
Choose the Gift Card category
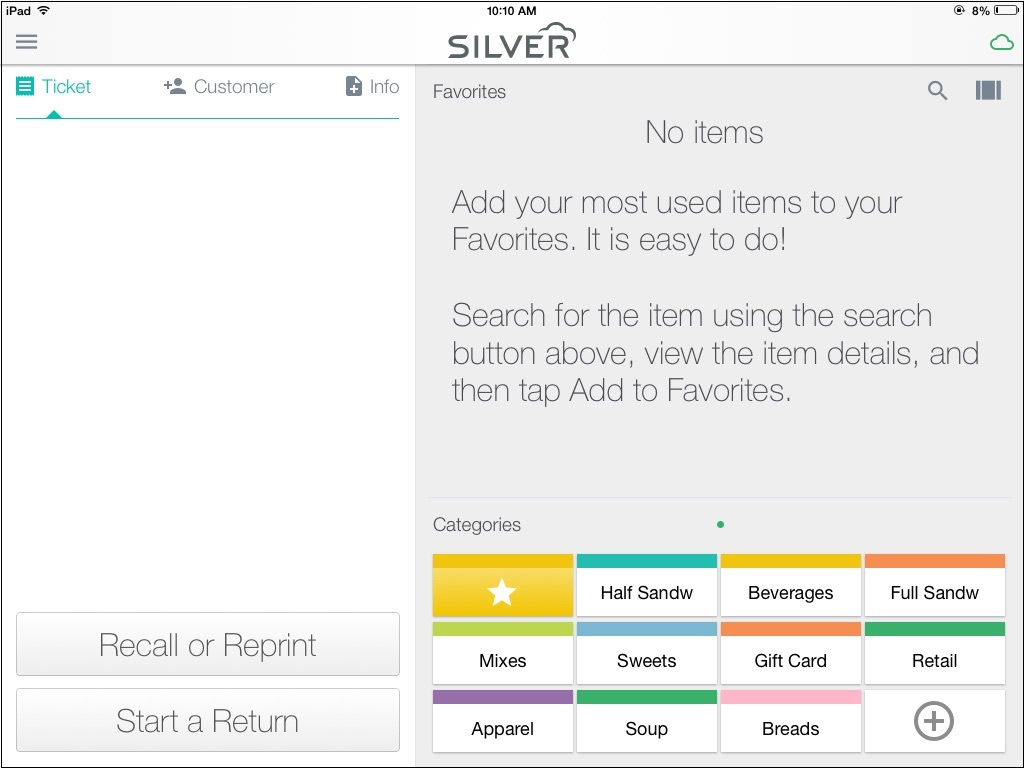[791, 653]
